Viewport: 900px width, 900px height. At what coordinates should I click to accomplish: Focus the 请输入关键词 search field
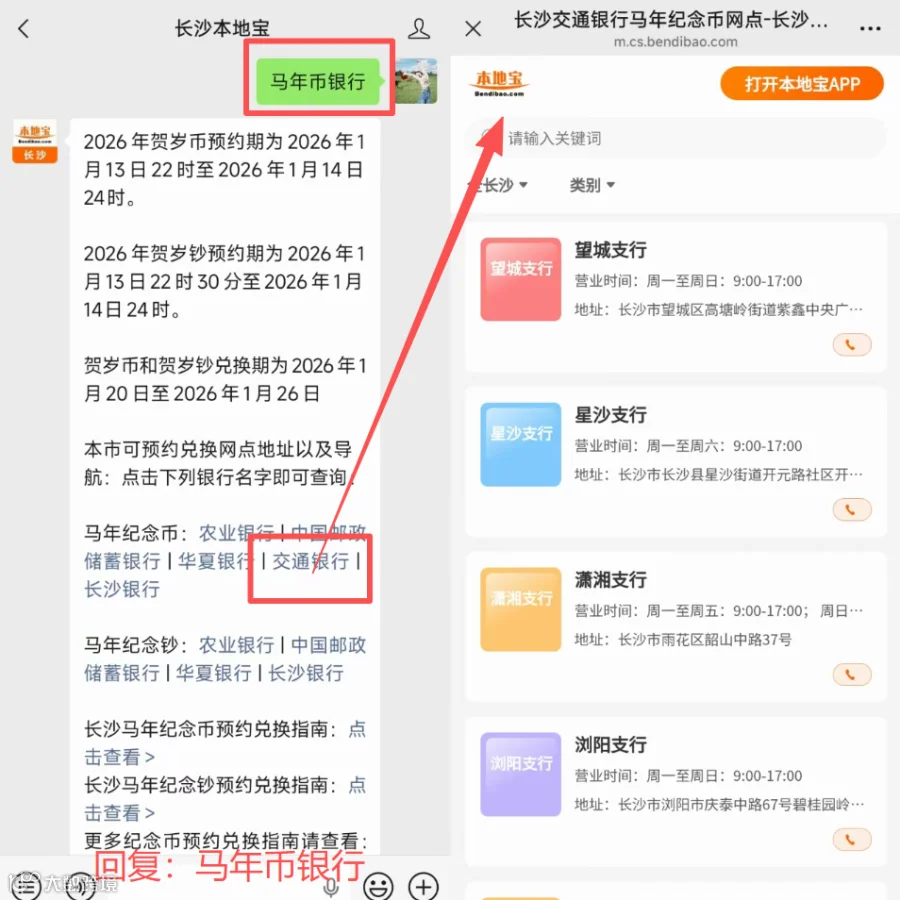coord(676,138)
